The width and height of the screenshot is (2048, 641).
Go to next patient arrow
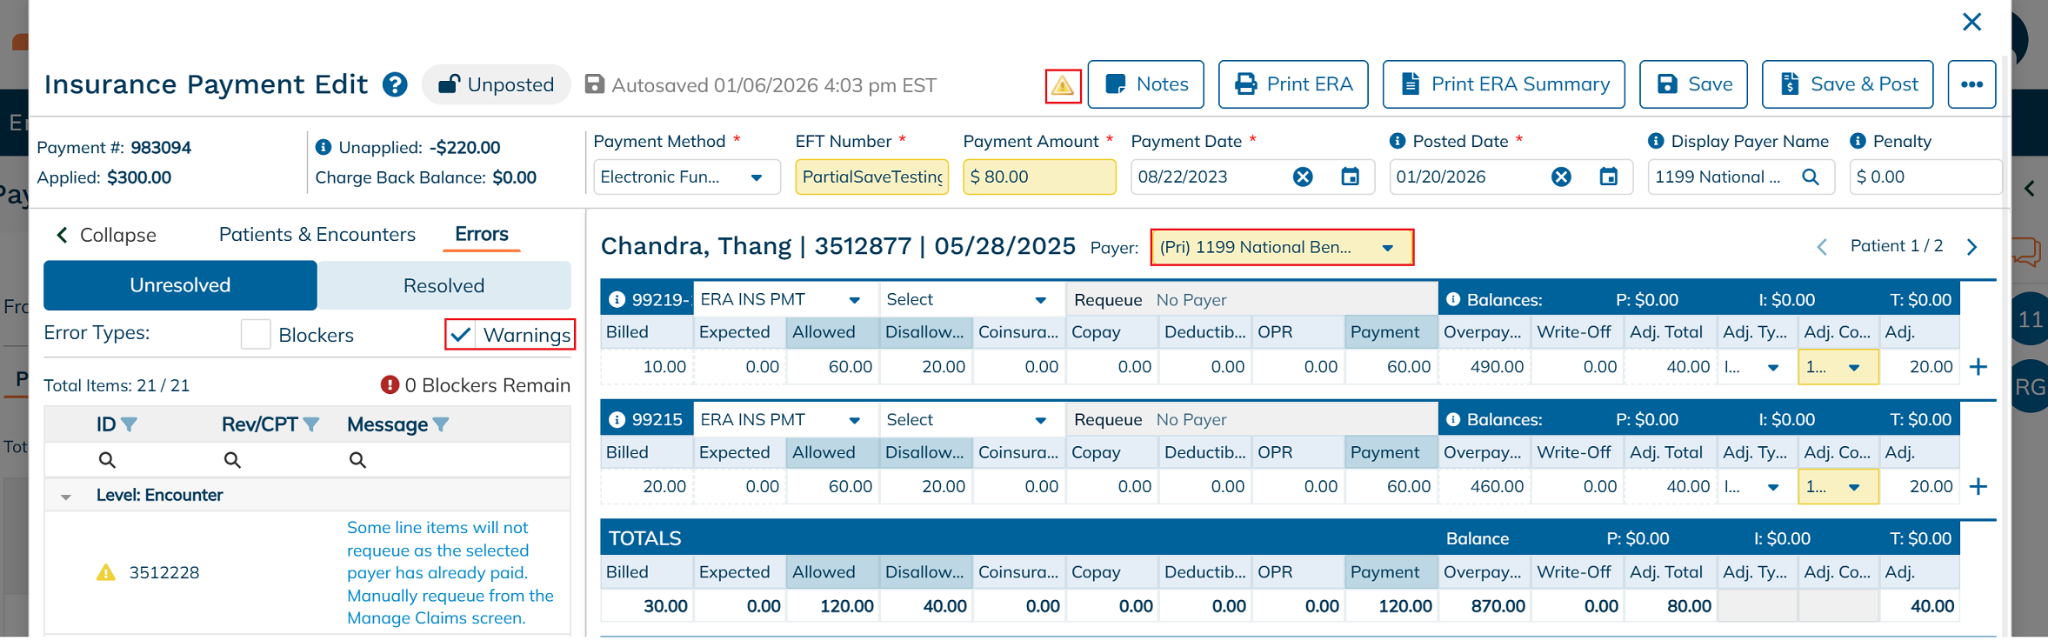click(x=1971, y=247)
